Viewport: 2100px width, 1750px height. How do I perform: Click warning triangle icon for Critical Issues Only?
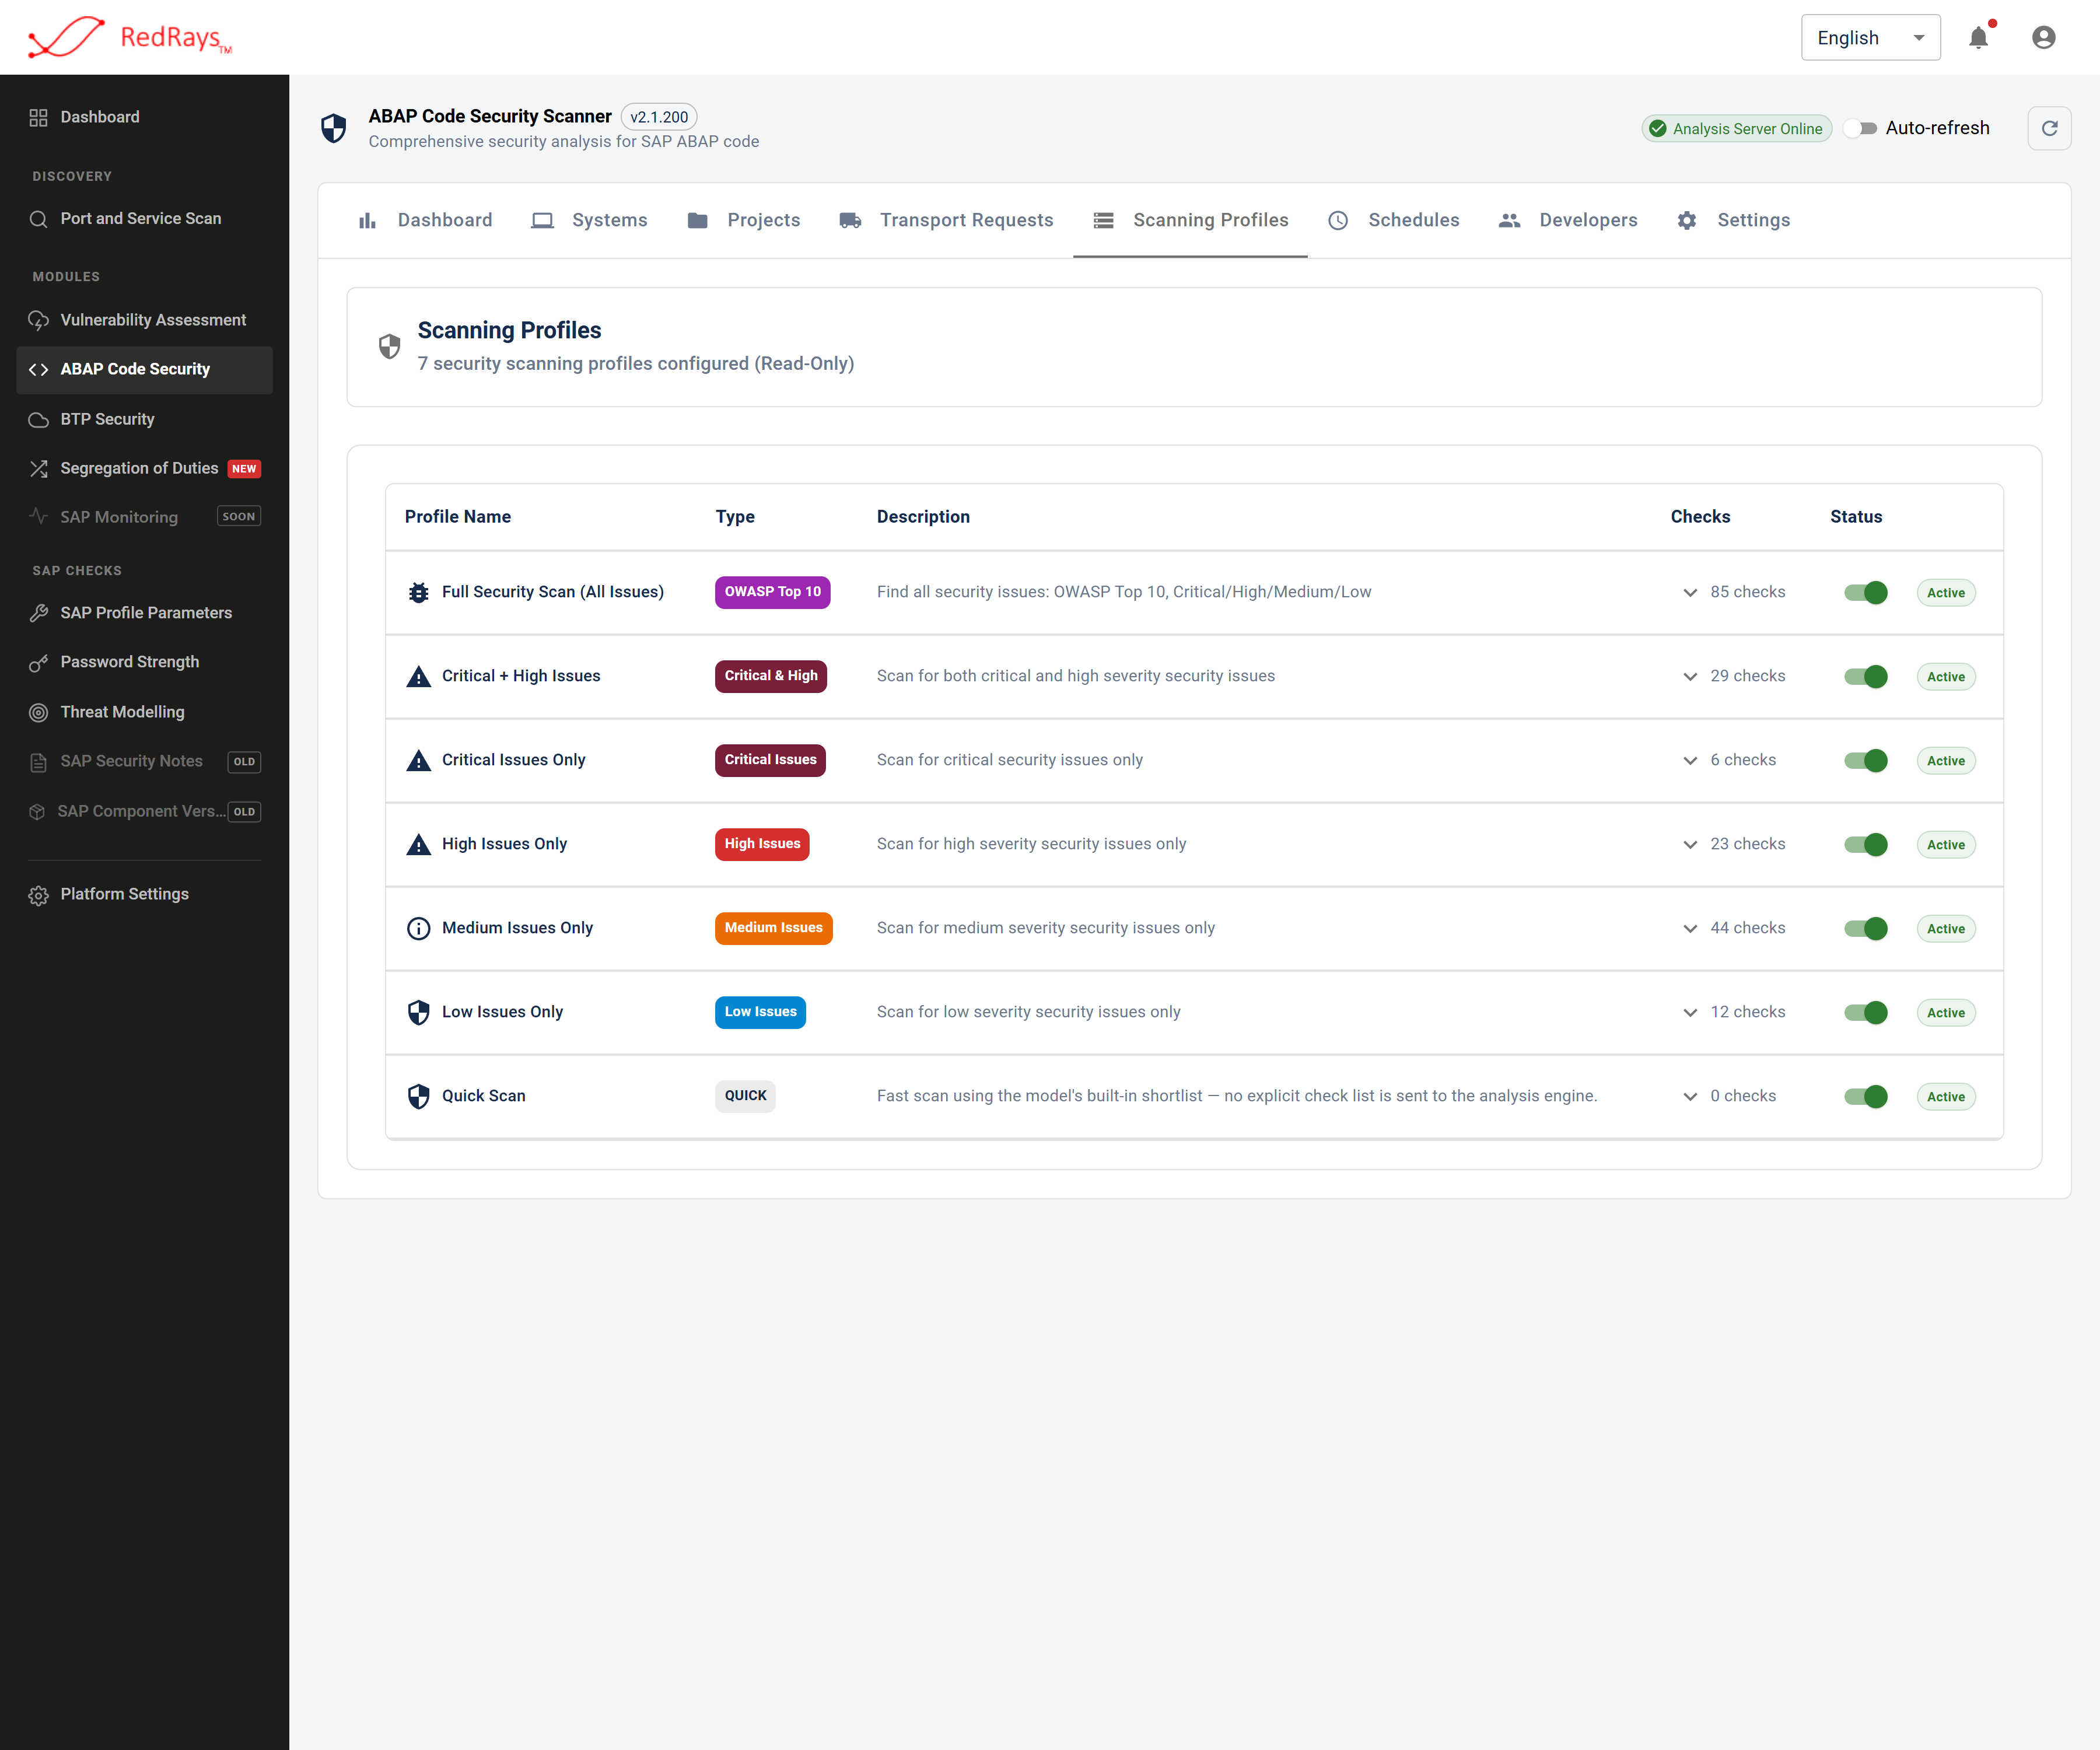click(x=418, y=760)
